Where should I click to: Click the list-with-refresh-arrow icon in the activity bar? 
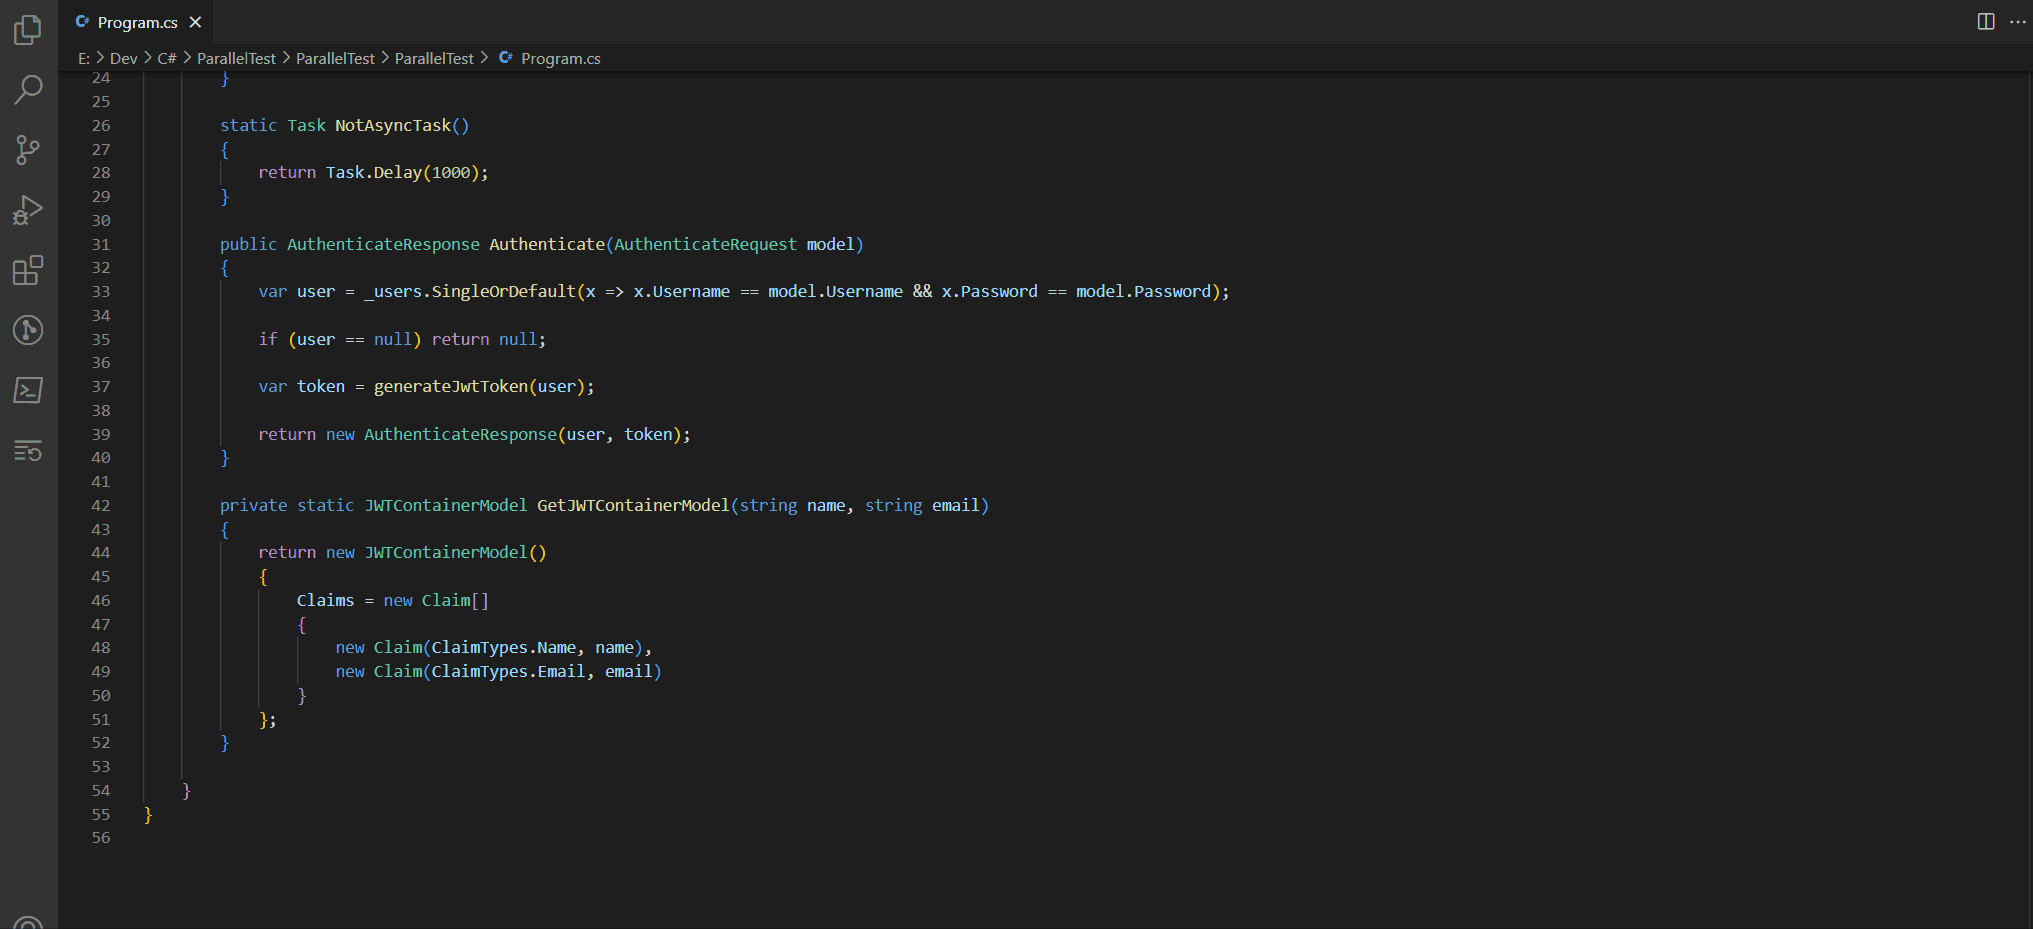pos(28,451)
